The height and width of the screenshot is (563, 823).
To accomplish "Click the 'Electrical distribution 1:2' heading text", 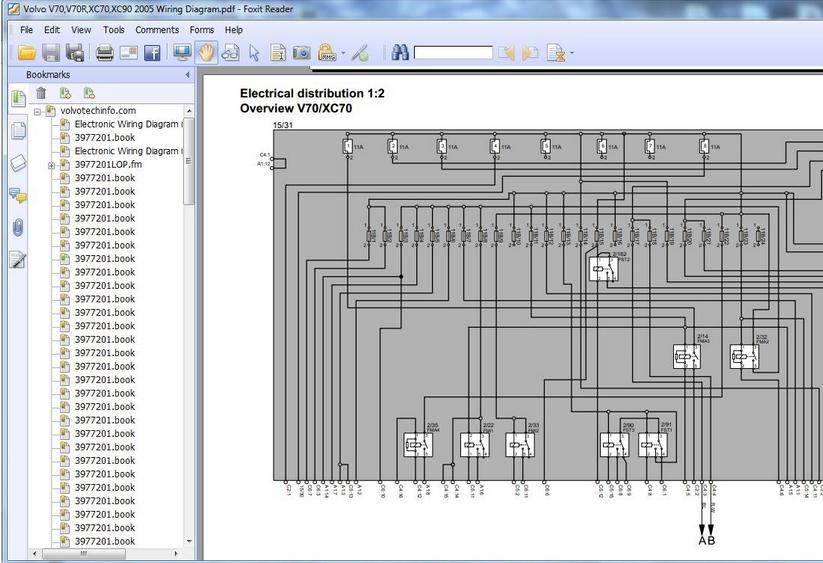I will pyautogui.click(x=312, y=93).
